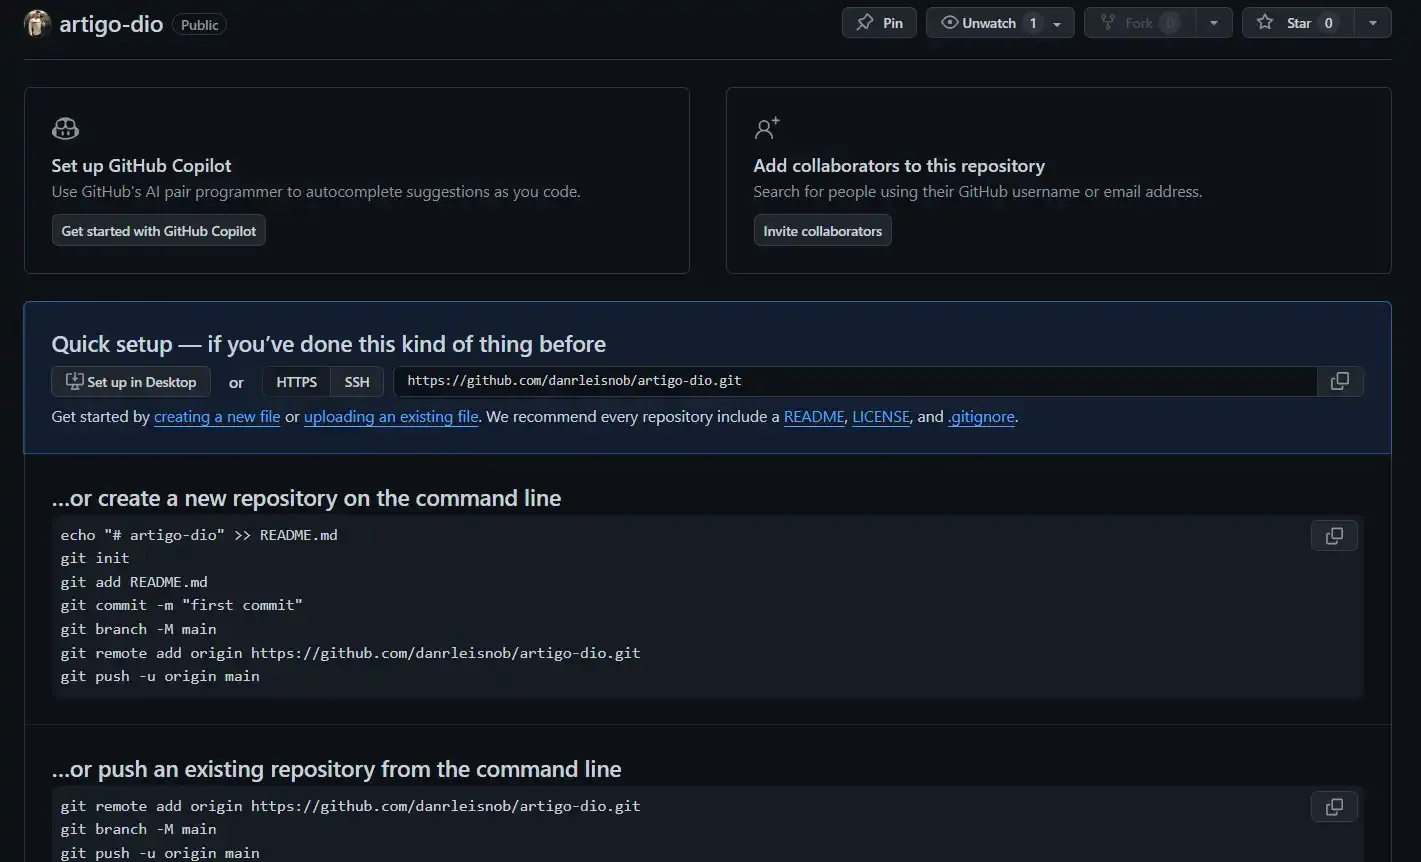Copy the push existing repository commands
Screen dimensions: 1421x862
(1334, 807)
